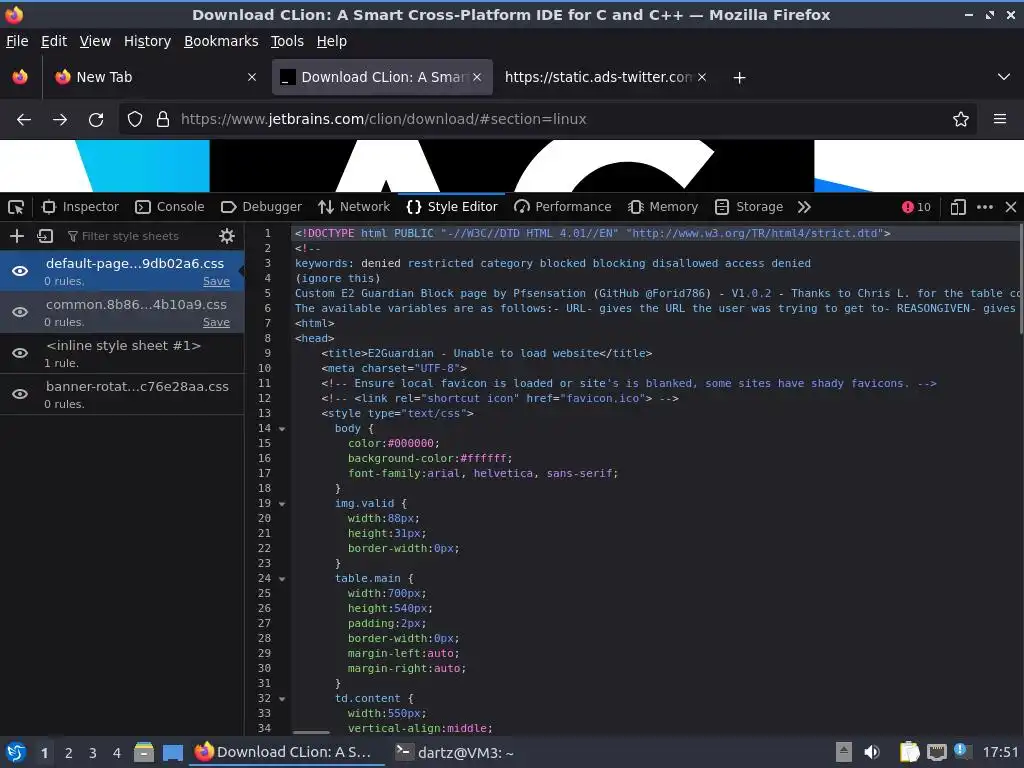Image resolution: width=1024 pixels, height=768 pixels.
Task: Open a new browser tab
Action: pyautogui.click(x=739, y=78)
